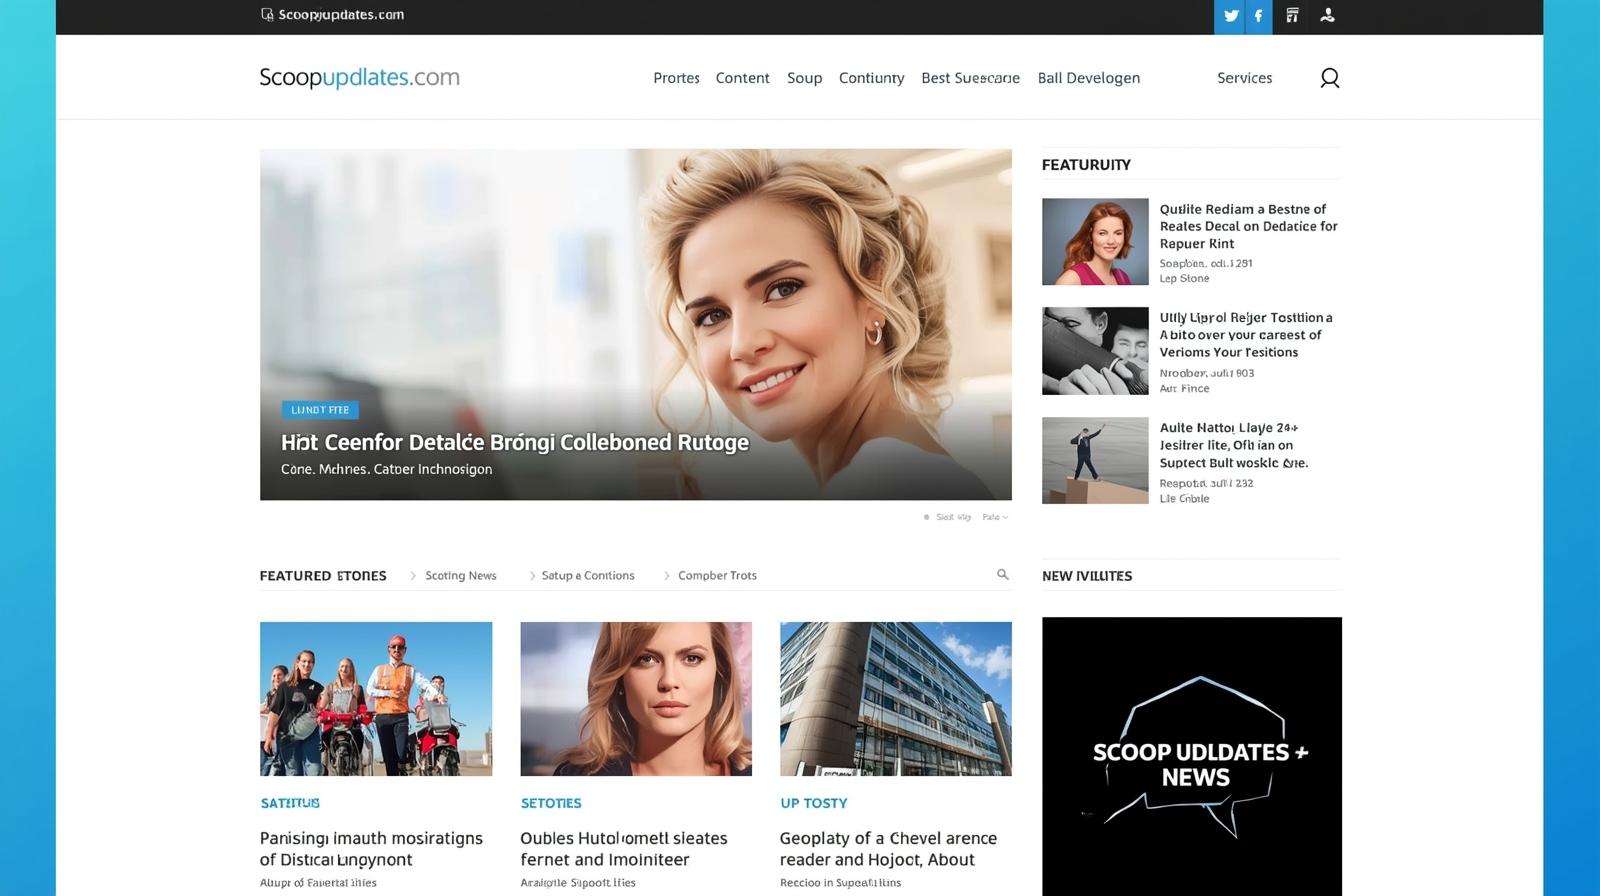
Task: Open the Facebook link in top bar
Action: tap(1258, 16)
